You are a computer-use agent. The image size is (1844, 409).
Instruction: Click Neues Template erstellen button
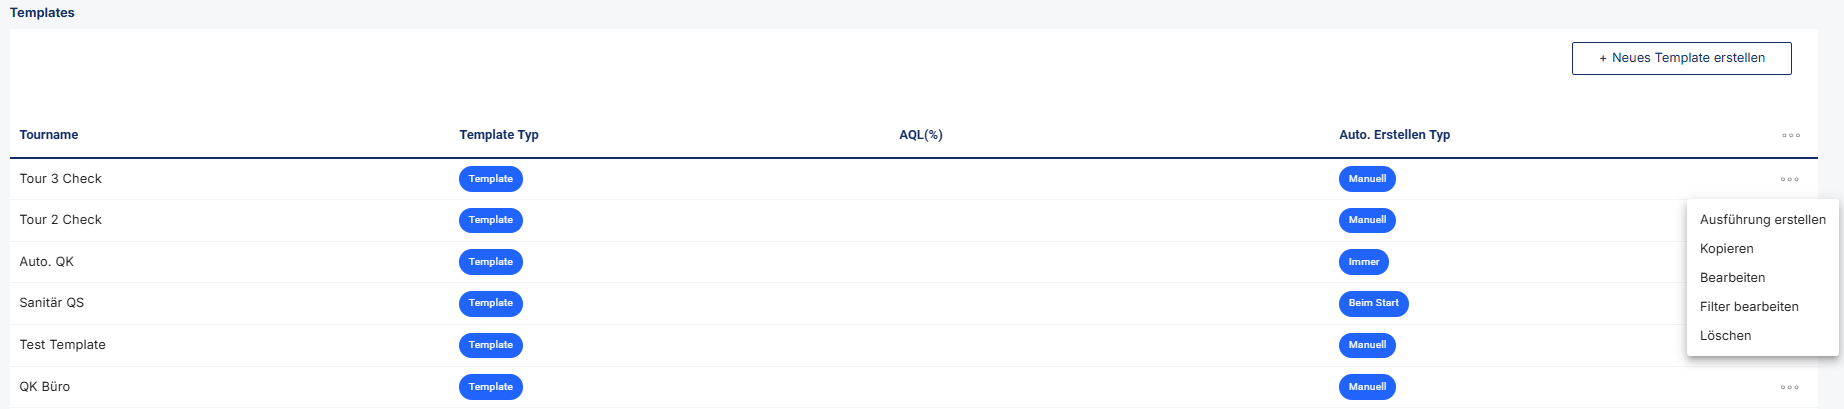pyautogui.click(x=1681, y=58)
